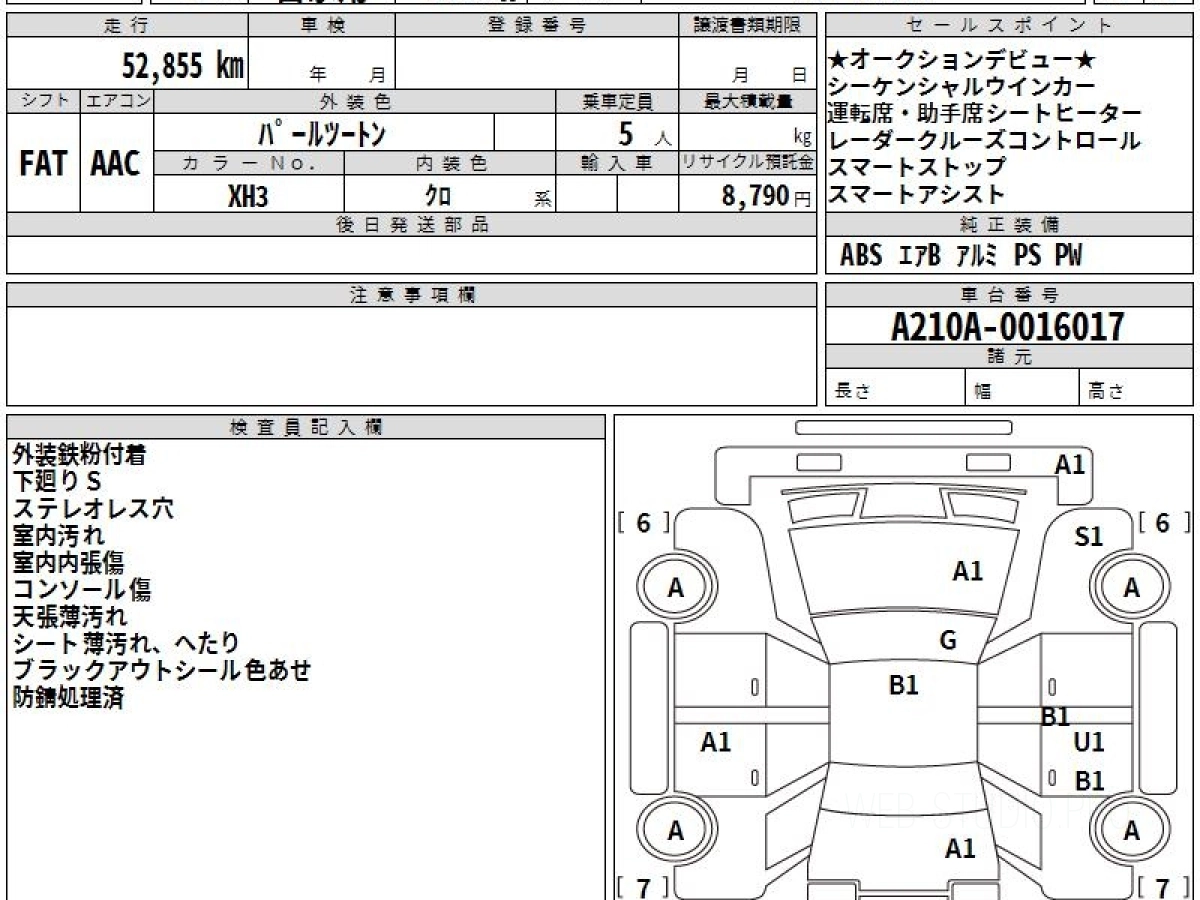
Task: Click the リサイクル預託金 header
Action: click(748, 163)
